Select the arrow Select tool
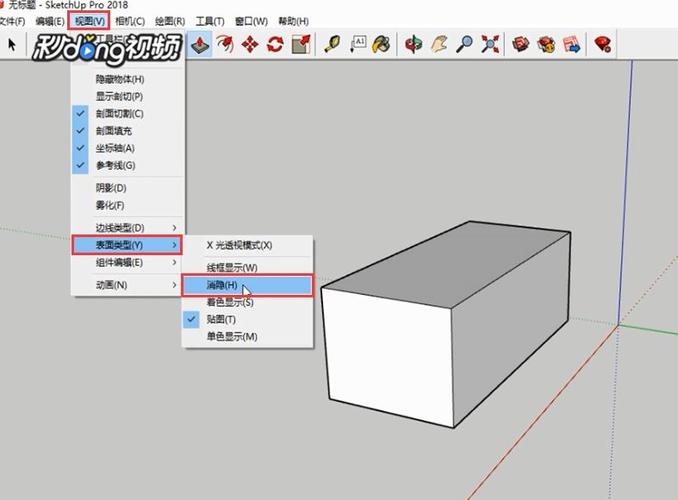678x500 pixels. (12, 44)
